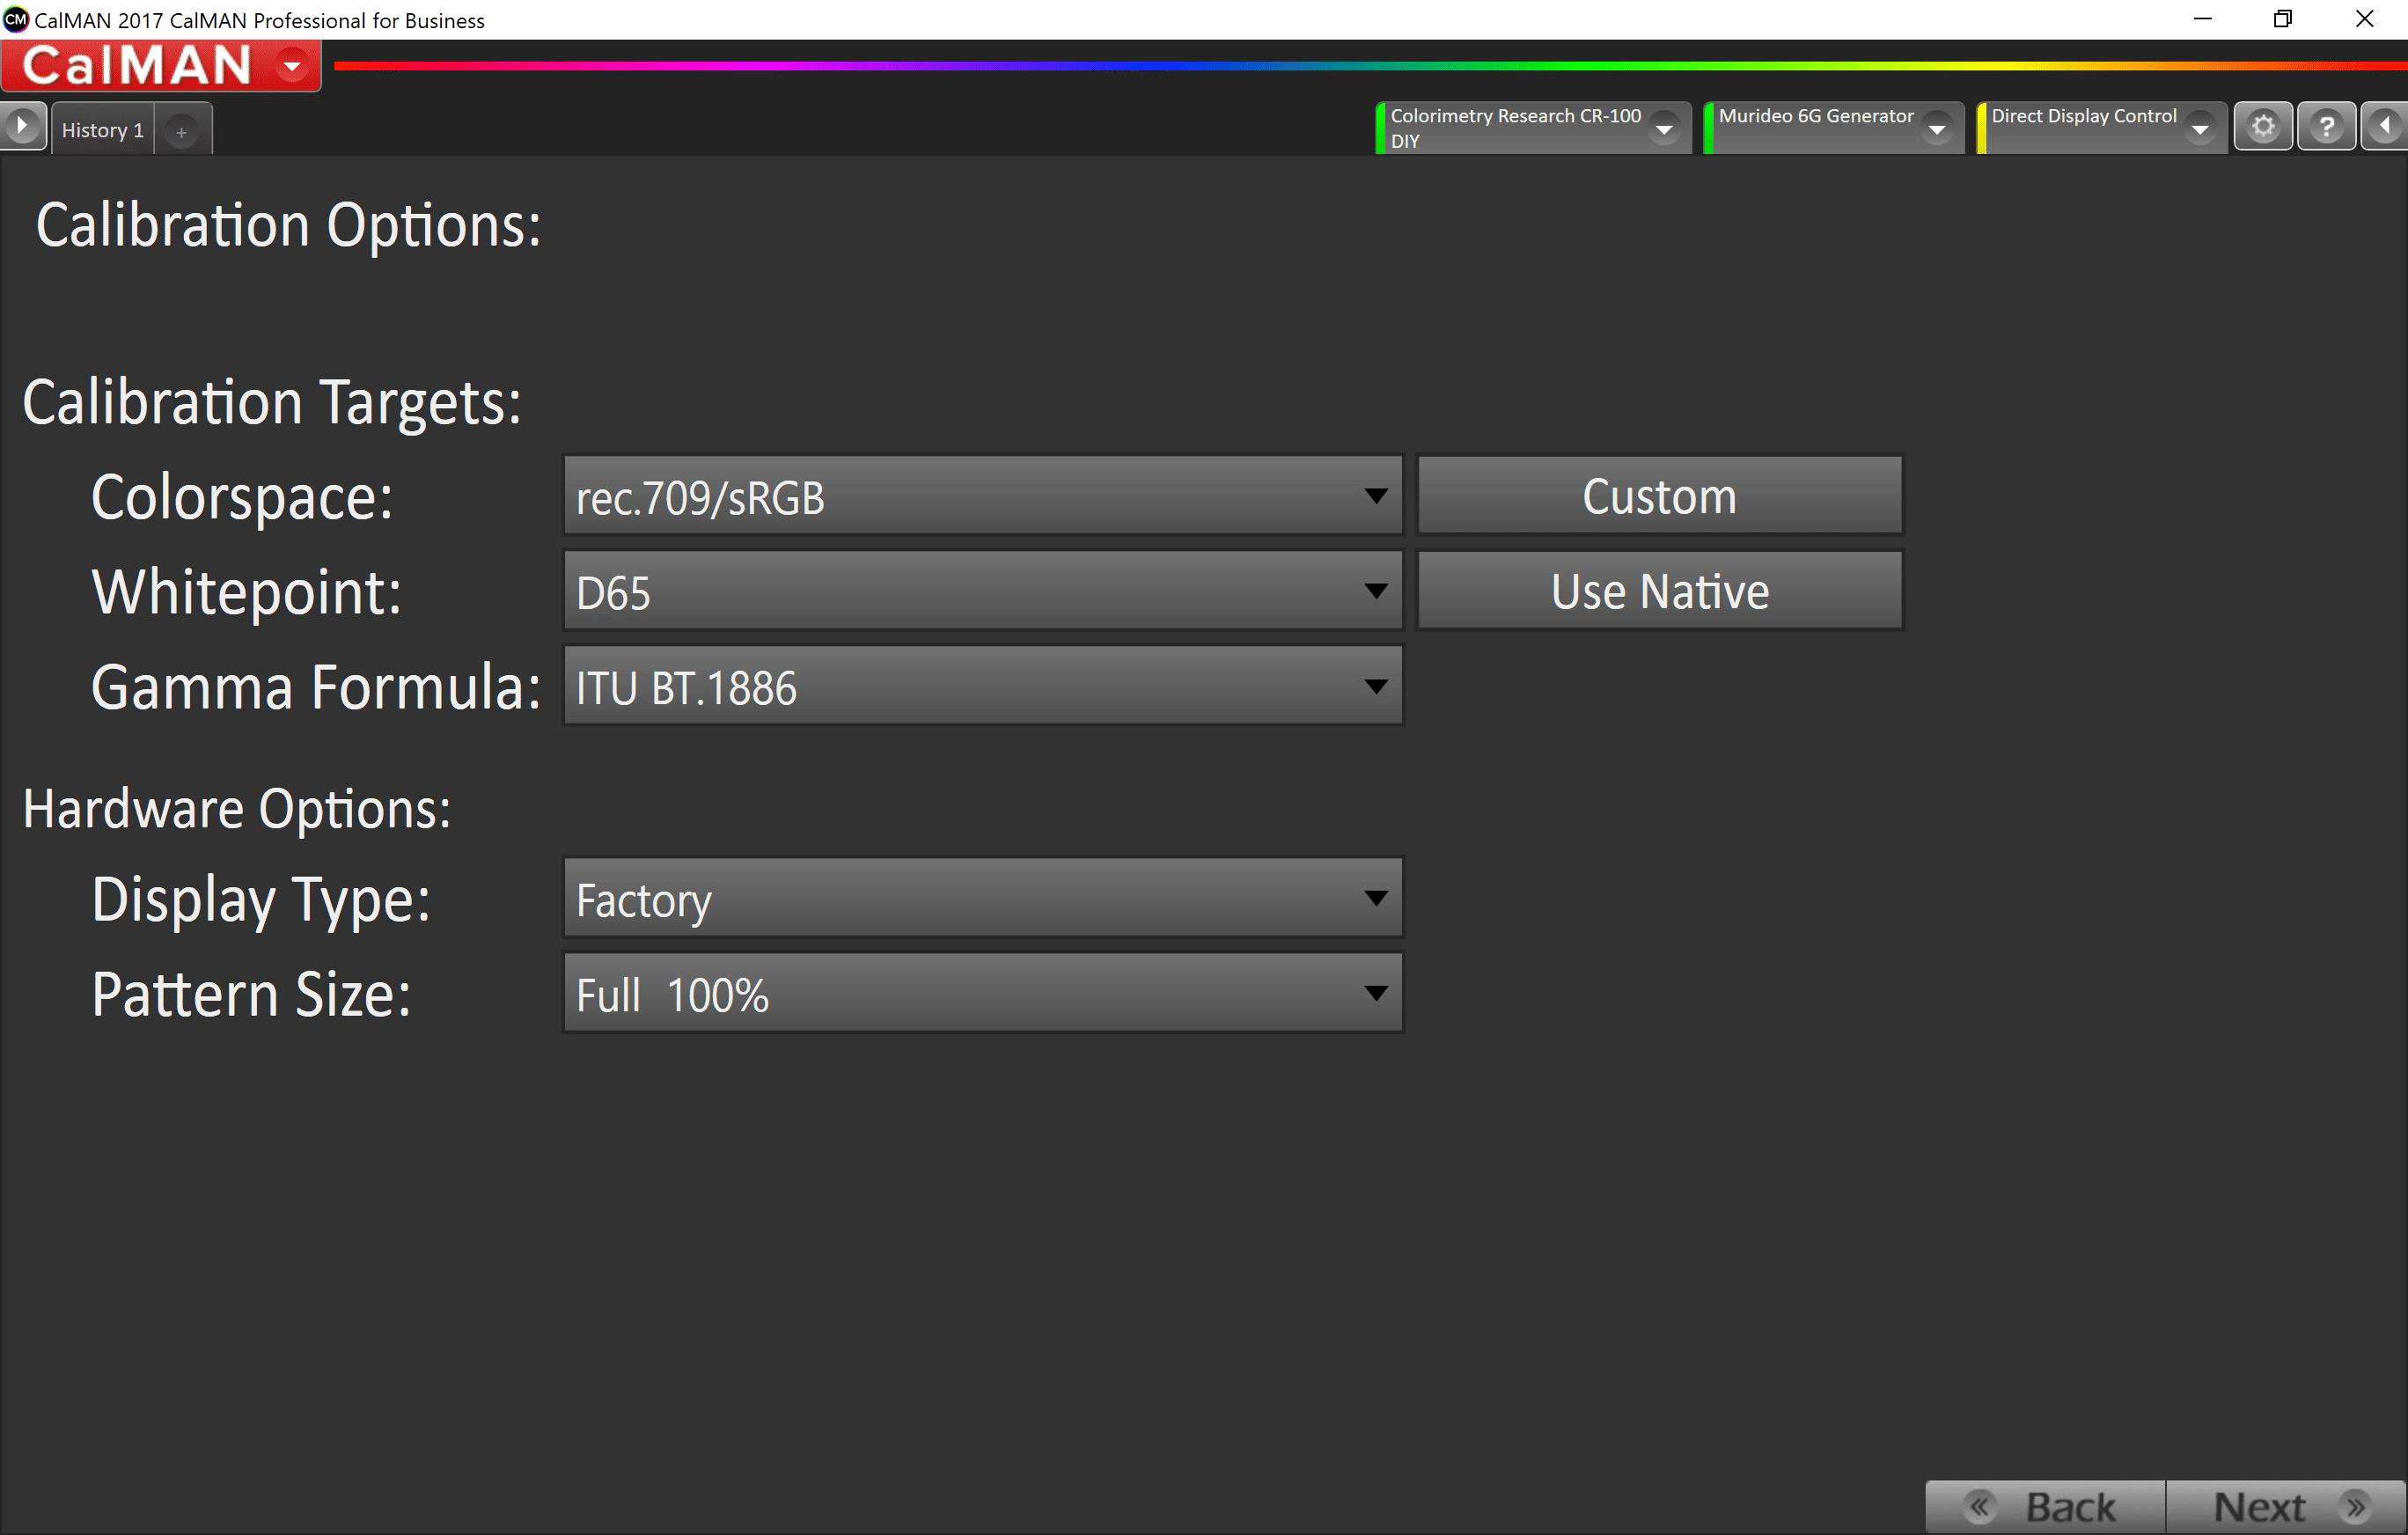Image resolution: width=2408 pixels, height=1535 pixels.
Task: Proceed with the Next button
Action: tap(2286, 1507)
